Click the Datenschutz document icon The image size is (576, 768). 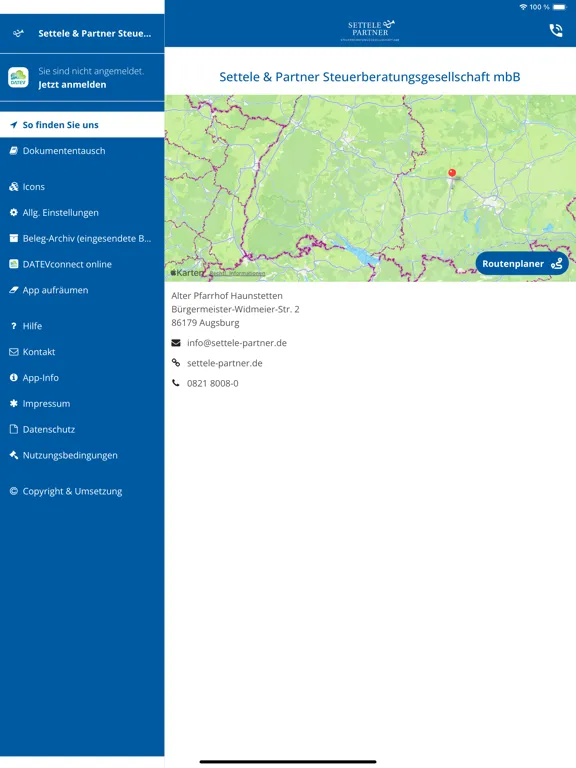[14, 429]
